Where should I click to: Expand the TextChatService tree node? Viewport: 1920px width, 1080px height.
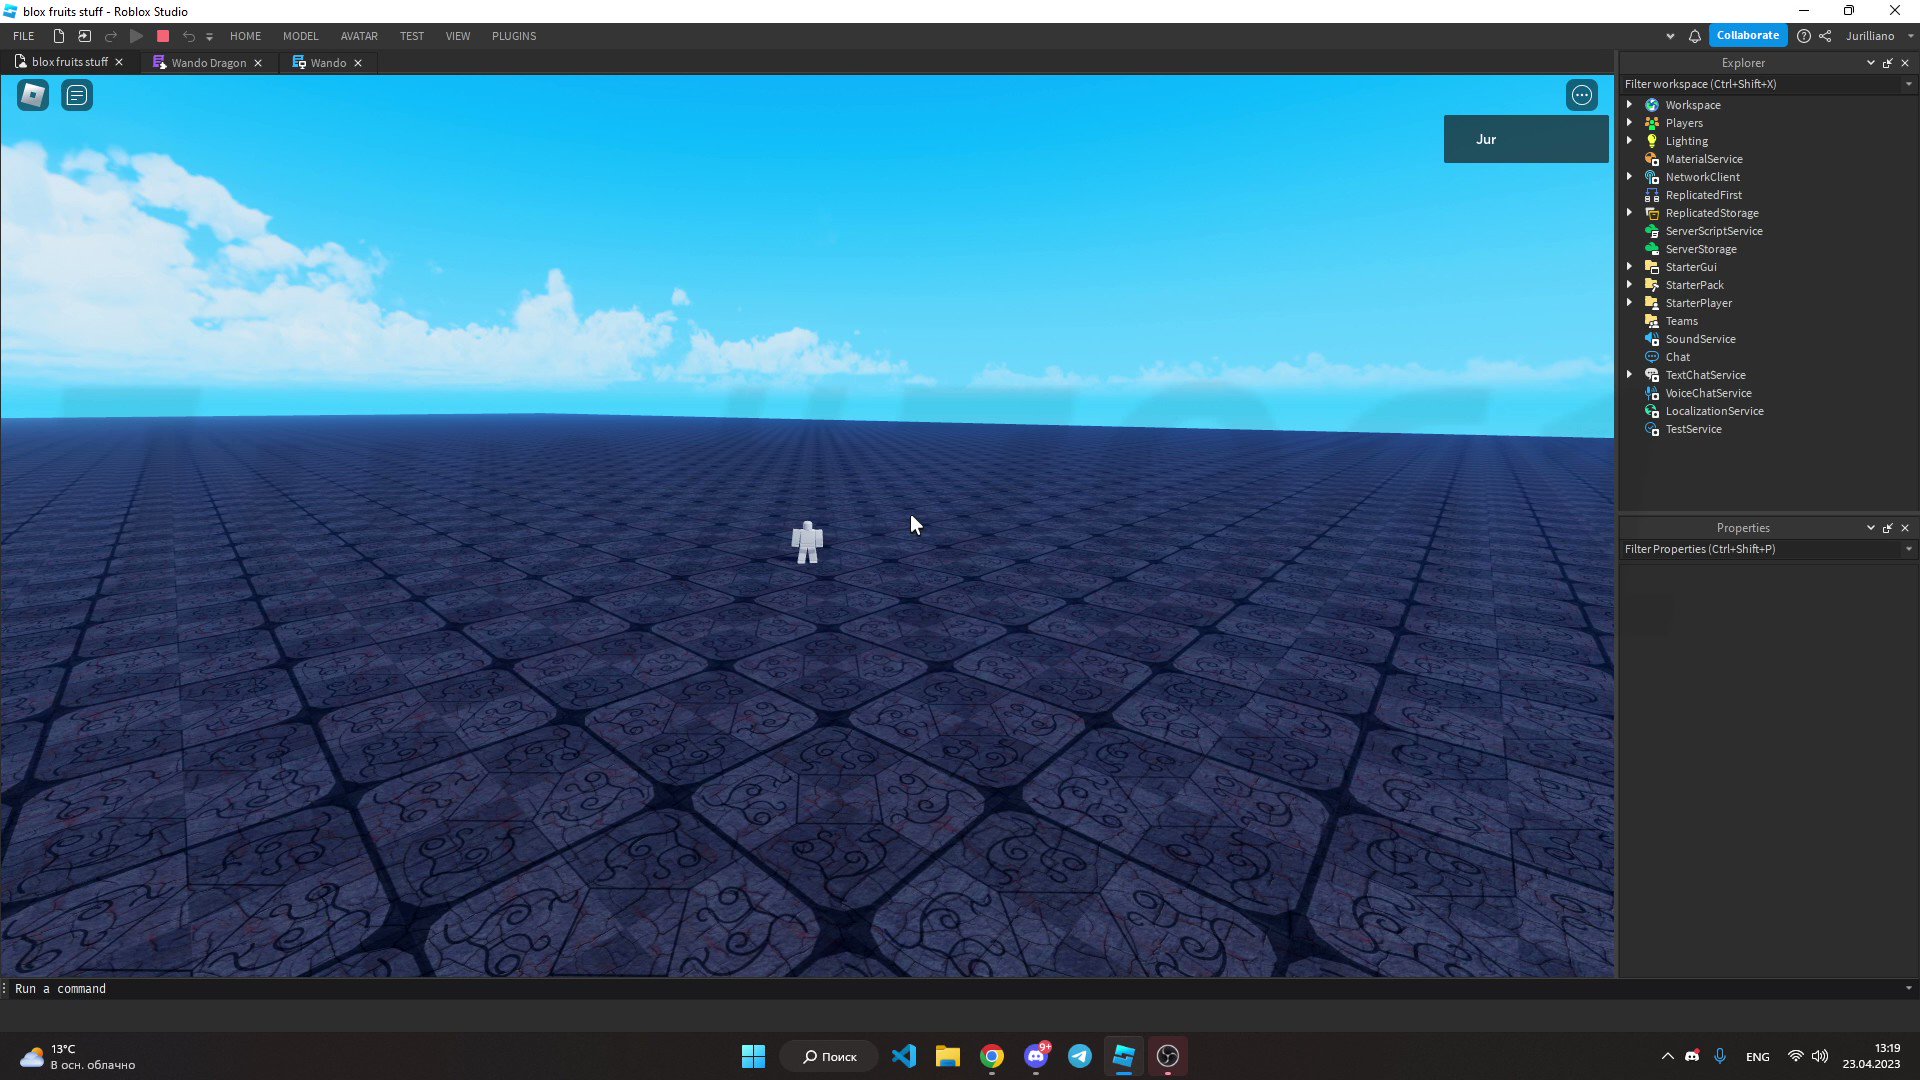[x=1630, y=375]
